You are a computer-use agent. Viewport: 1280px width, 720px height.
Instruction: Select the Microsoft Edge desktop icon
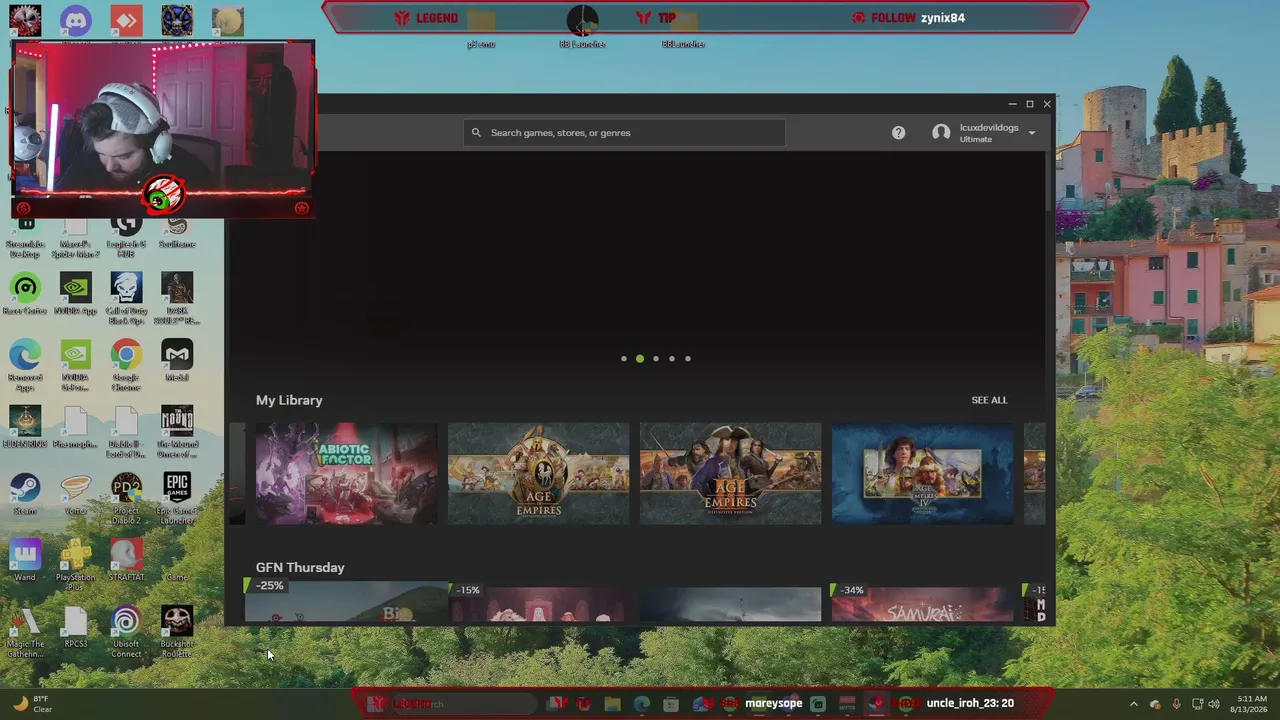[25, 365]
